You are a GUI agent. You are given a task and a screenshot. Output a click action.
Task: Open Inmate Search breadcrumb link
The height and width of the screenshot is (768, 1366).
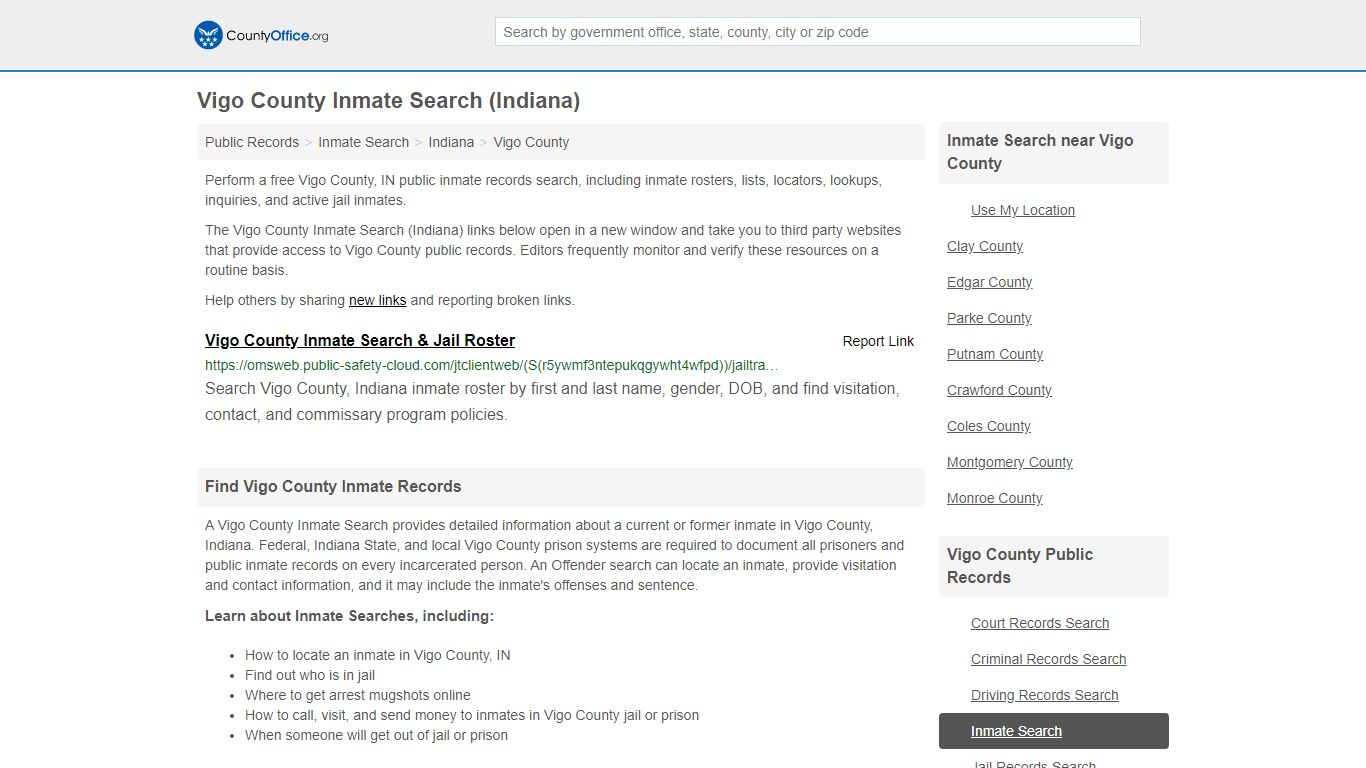tap(363, 142)
